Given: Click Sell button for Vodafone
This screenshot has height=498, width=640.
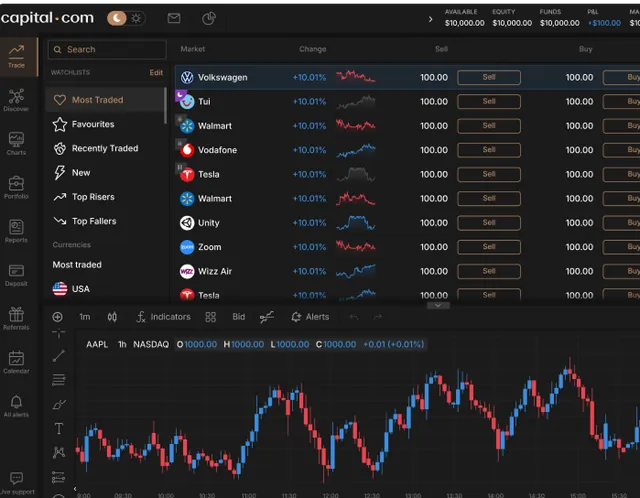Looking at the screenshot, I should [x=489, y=150].
